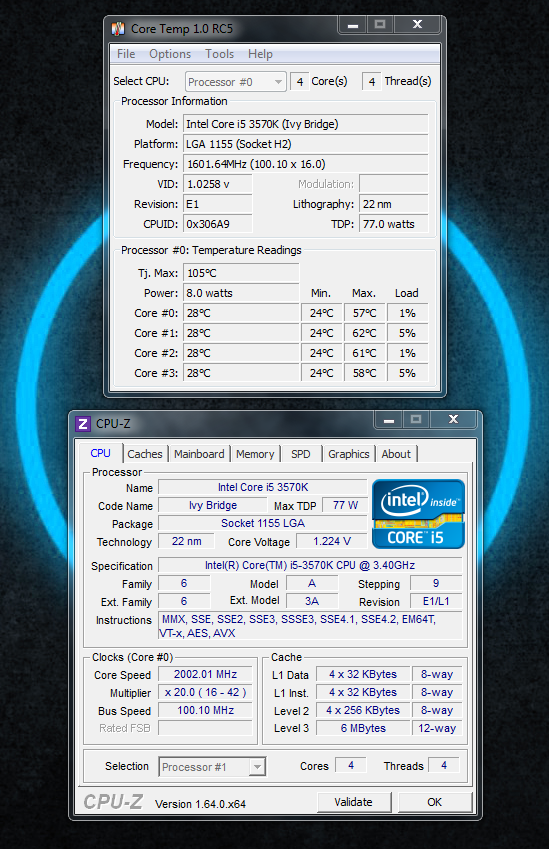Minimize the CPU-Z window
Image resolution: width=549 pixels, height=849 pixels.
388,420
